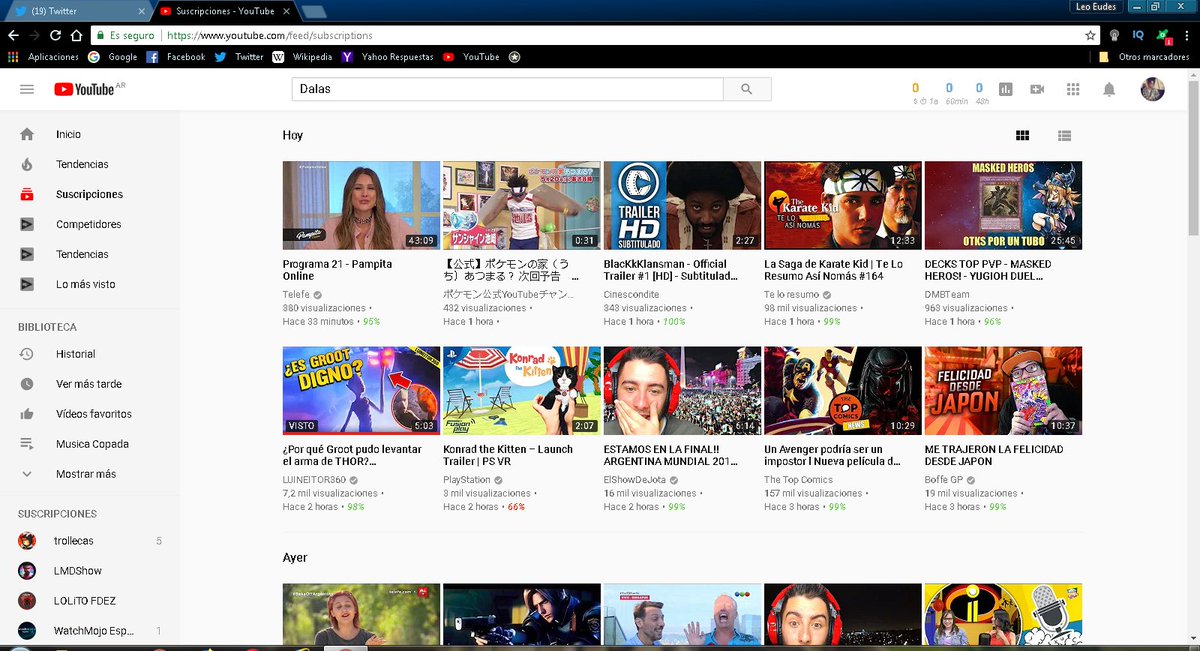This screenshot has height=651, width=1200.
Task: Play Felicidad desde Japón thumbnail
Action: (x=1003, y=390)
